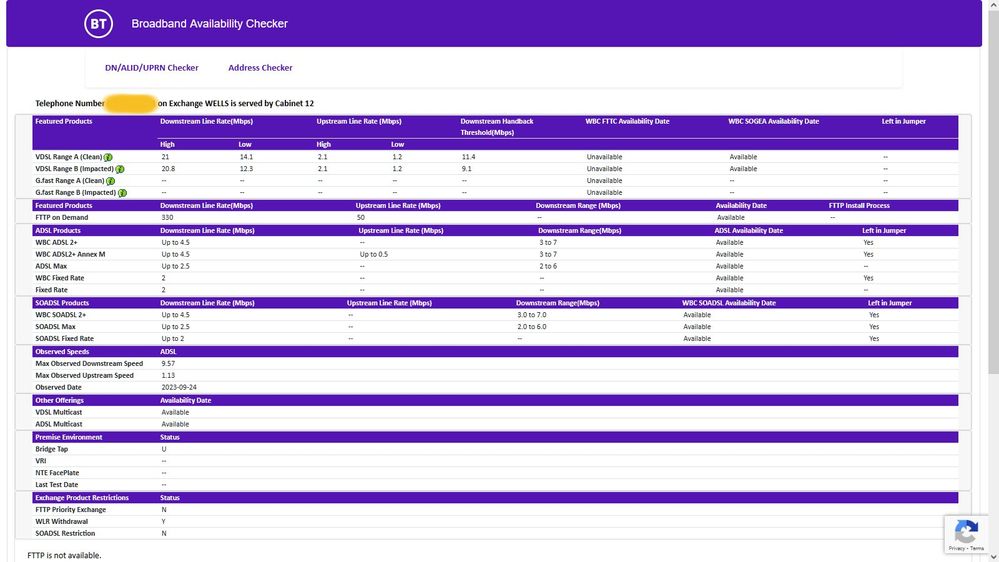Screen dimensions: 999x562
Task: Select the WBC ADSL2+ Annex M row label
Action: click(x=70, y=254)
